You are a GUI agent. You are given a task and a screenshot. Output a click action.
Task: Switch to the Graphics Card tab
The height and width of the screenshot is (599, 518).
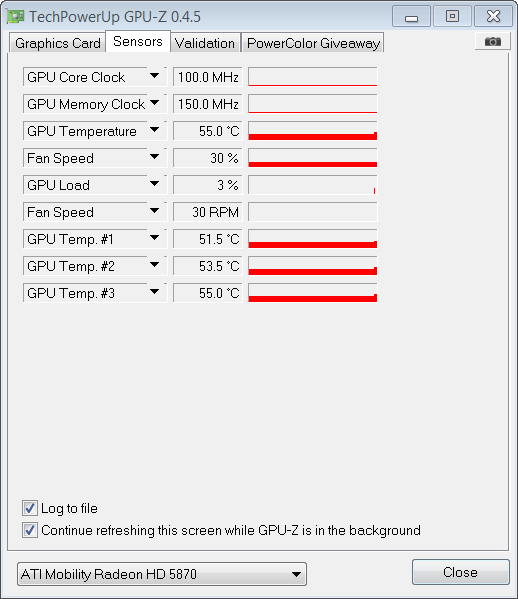coord(57,43)
